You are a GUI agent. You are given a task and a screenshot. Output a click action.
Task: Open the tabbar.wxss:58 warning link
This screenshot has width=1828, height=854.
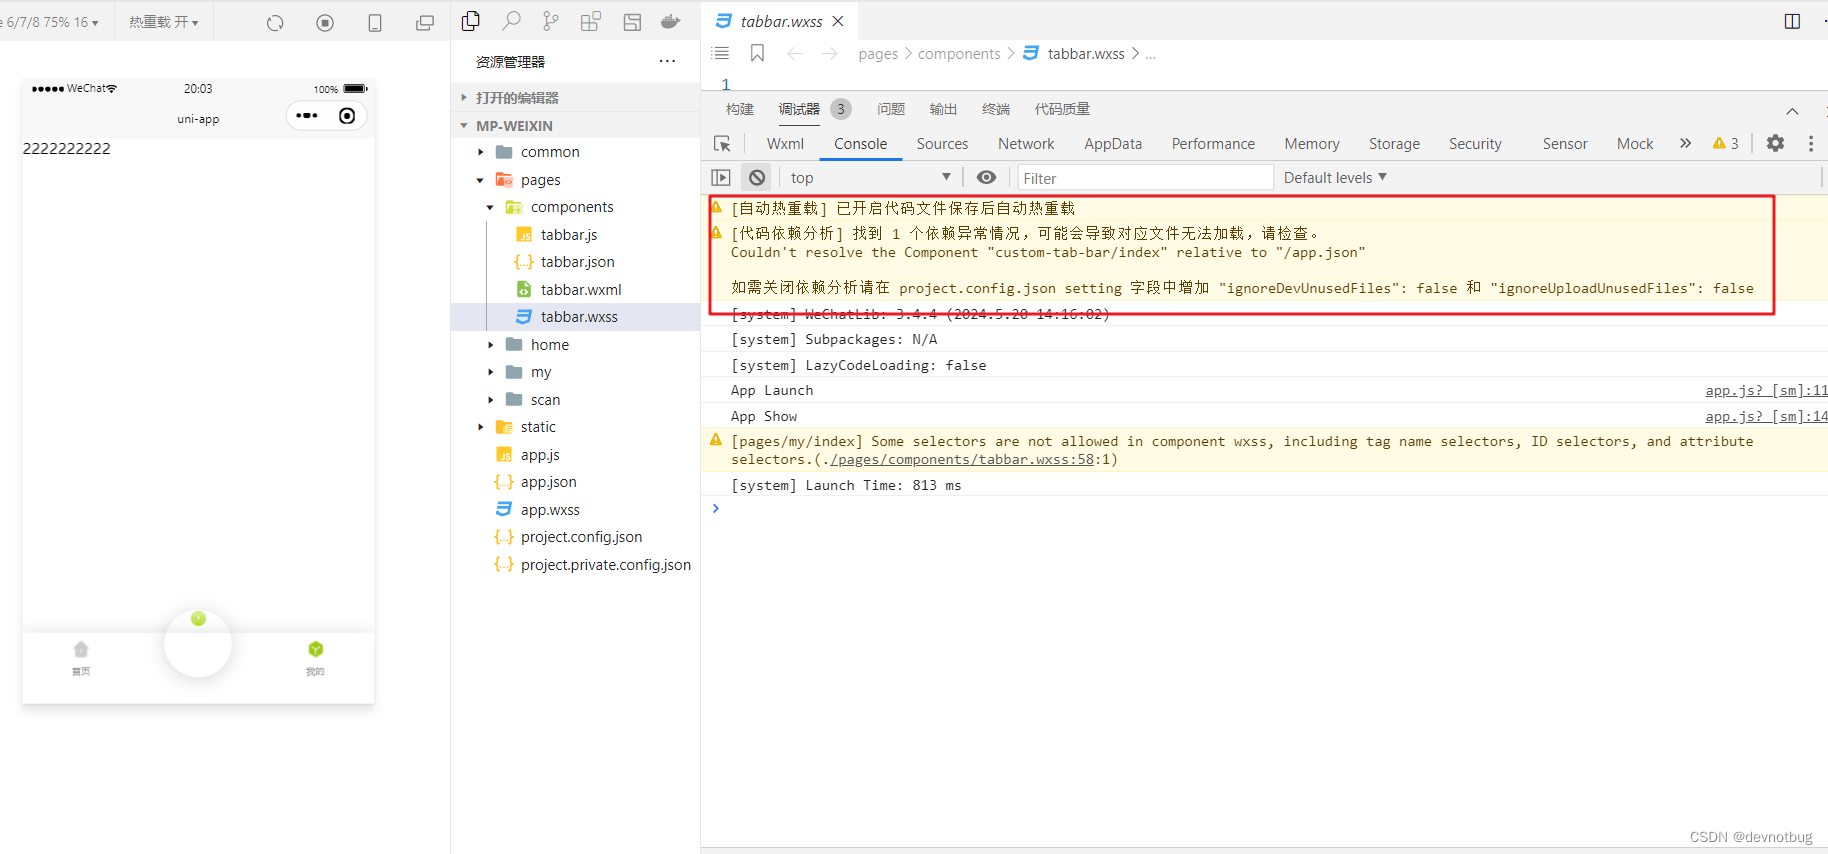(960, 460)
